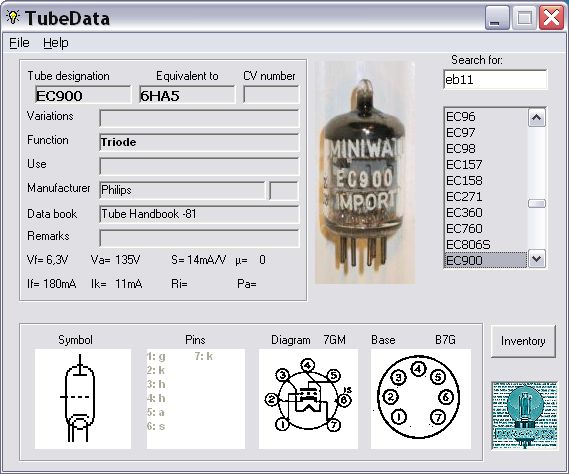Click the tube logo image below Inventory
Image resolution: width=569 pixels, height=474 pixels.
coord(524,416)
